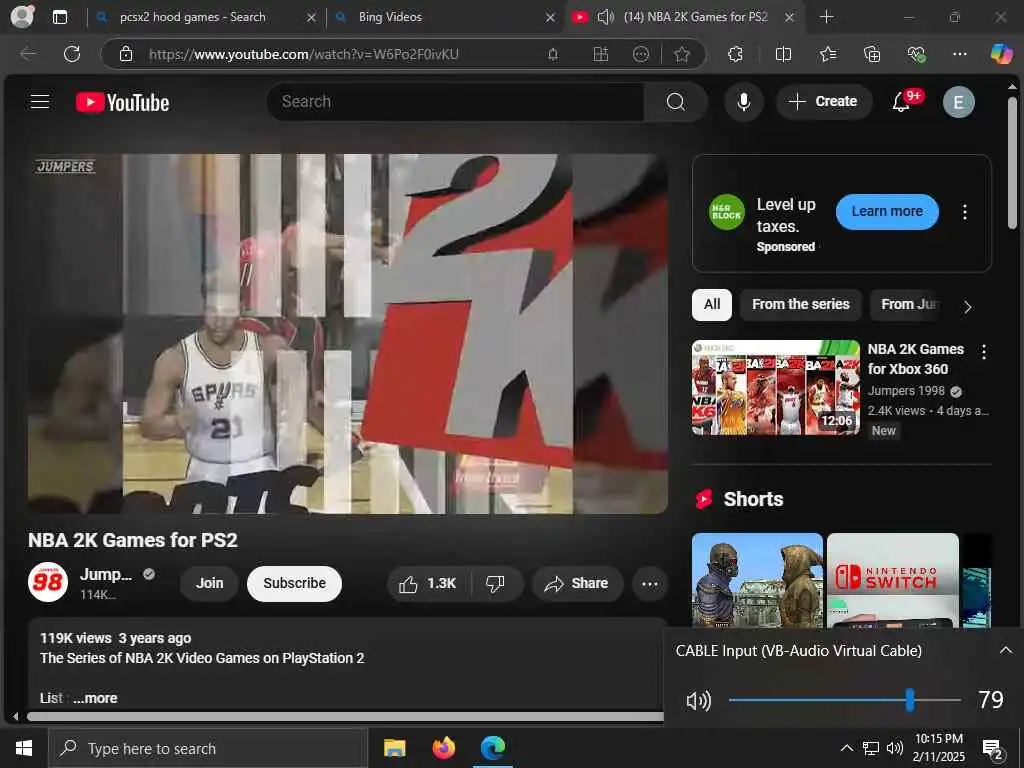The height and width of the screenshot is (768, 1024).
Task: Close the Bing Videos tab
Action: (551, 18)
